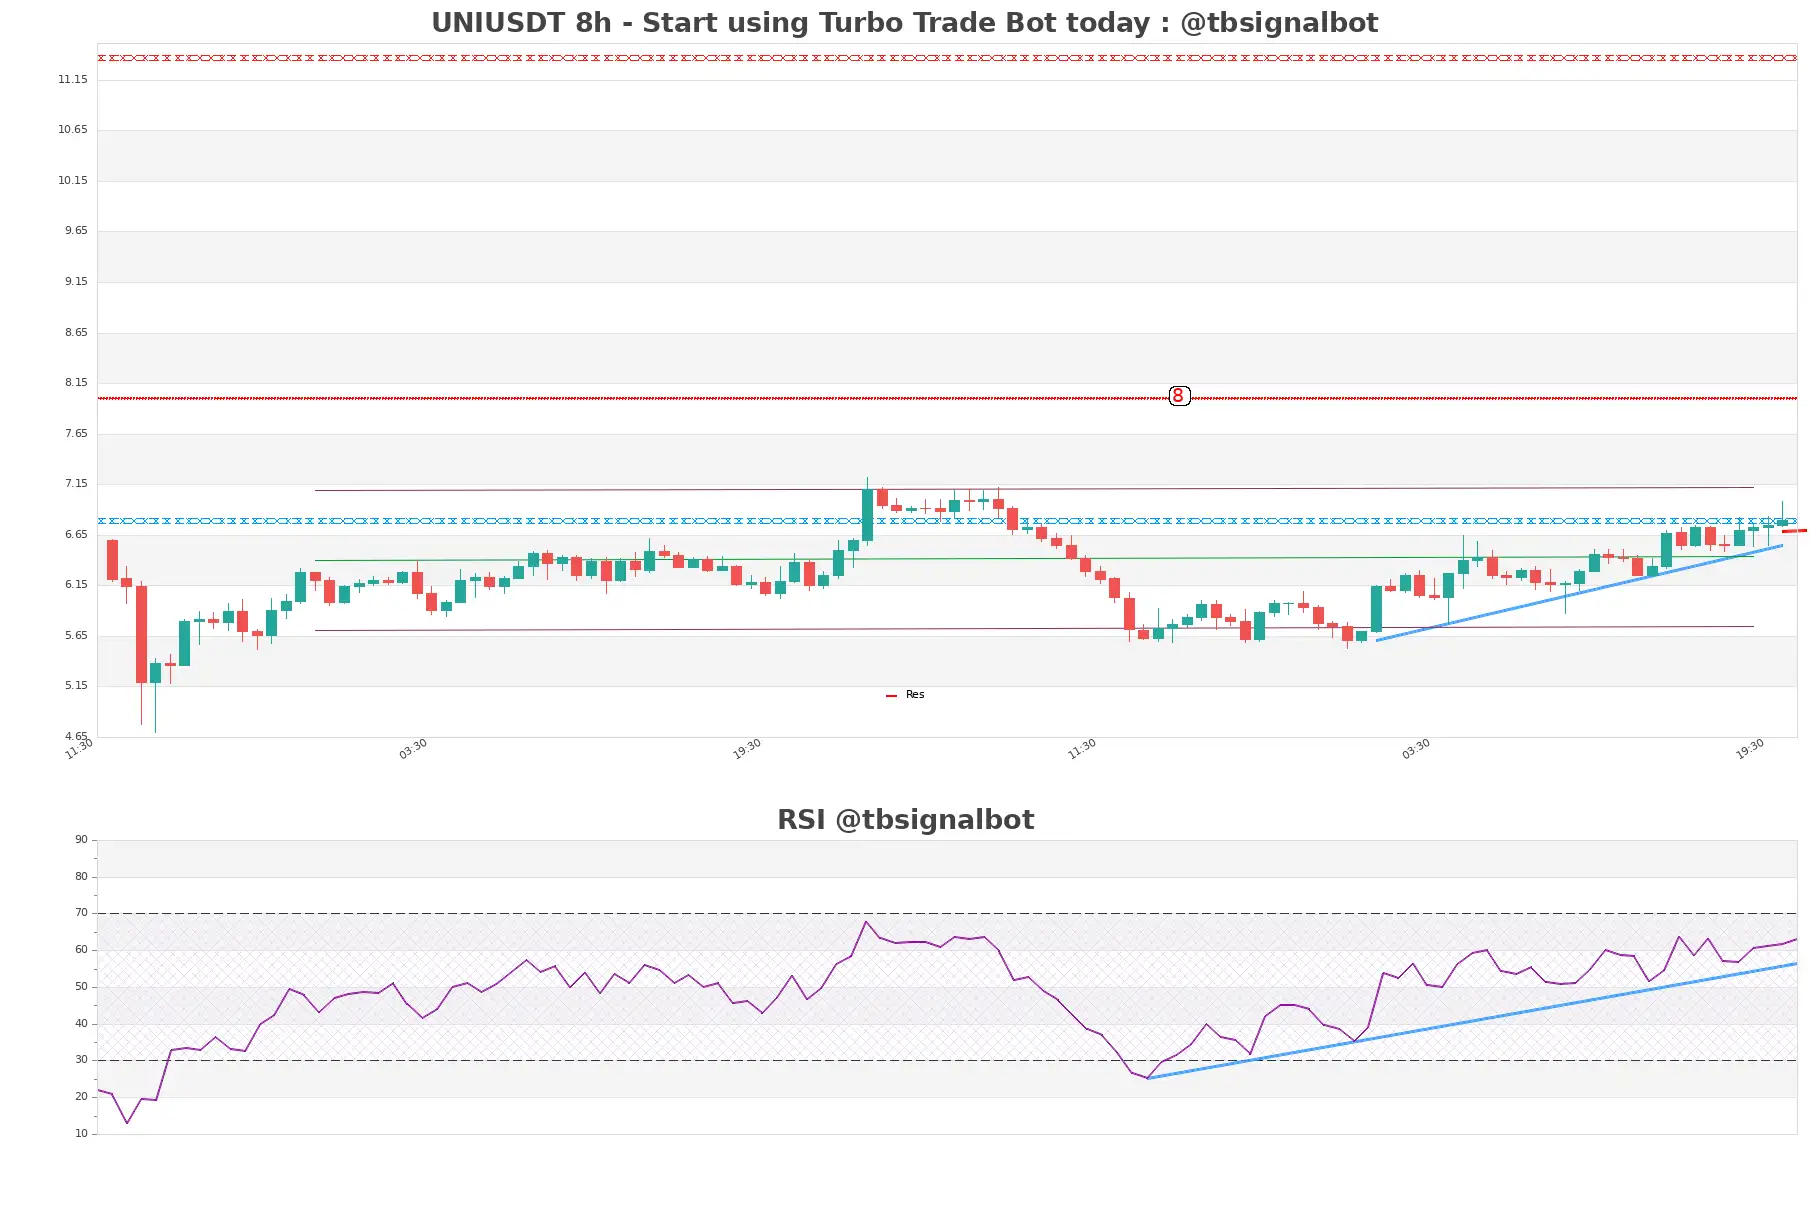Click the RSI 30 axis label

click(x=81, y=1059)
